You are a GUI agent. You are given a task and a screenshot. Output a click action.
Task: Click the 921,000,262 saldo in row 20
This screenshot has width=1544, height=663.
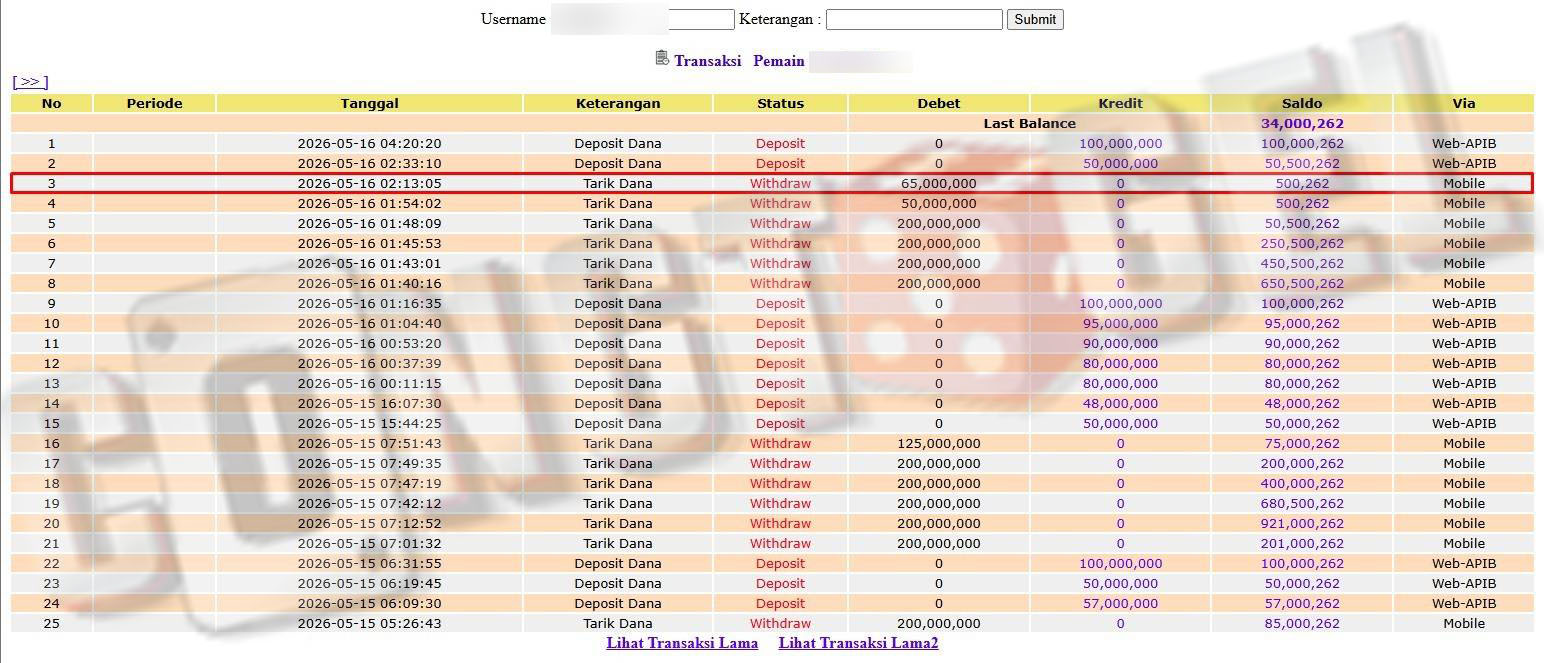pyautogui.click(x=1302, y=523)
